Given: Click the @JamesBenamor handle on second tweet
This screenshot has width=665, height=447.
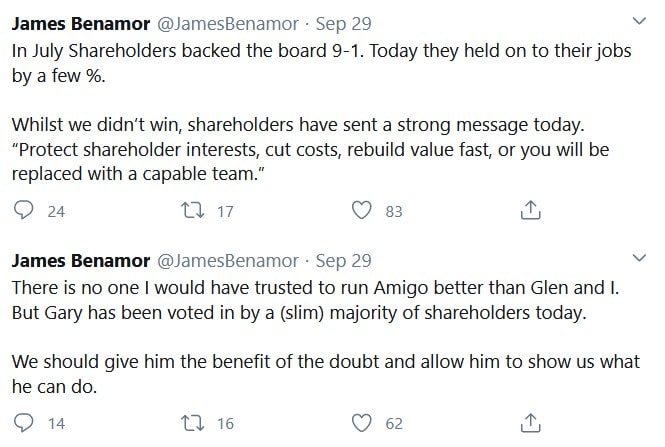Looking at the screenshot, I should [228, 261].
